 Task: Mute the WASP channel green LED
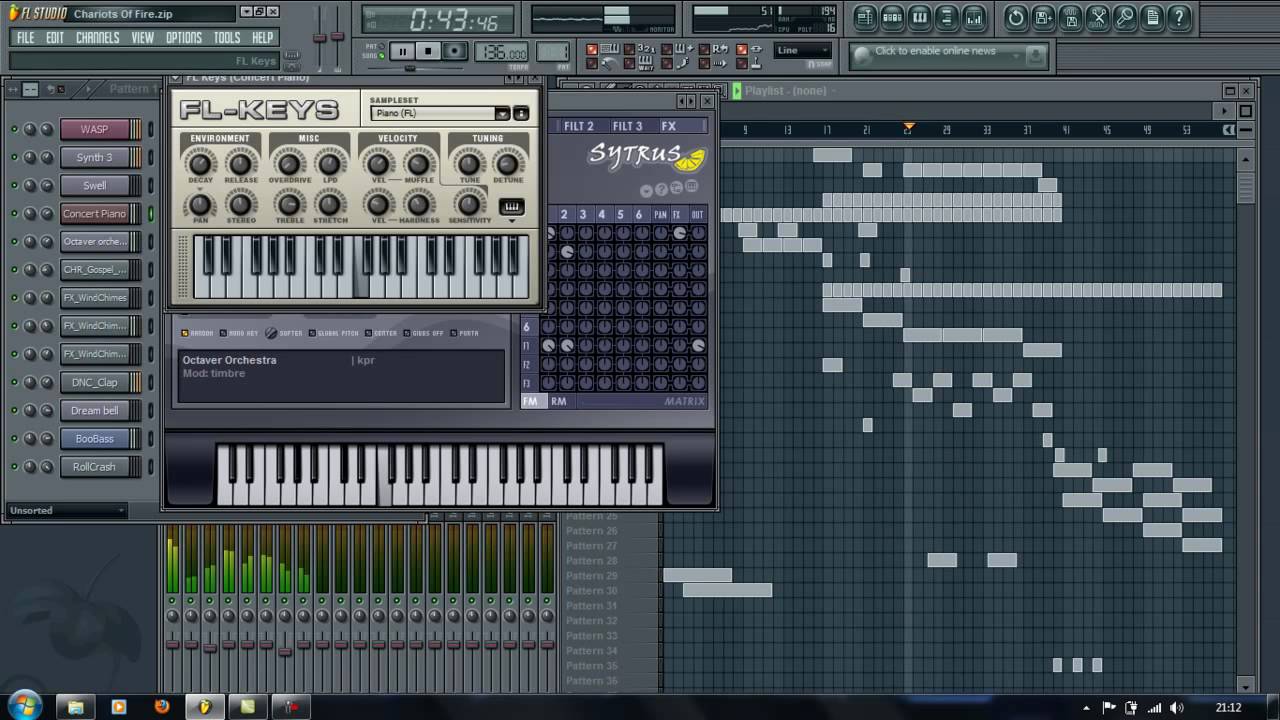coord(14,130)
